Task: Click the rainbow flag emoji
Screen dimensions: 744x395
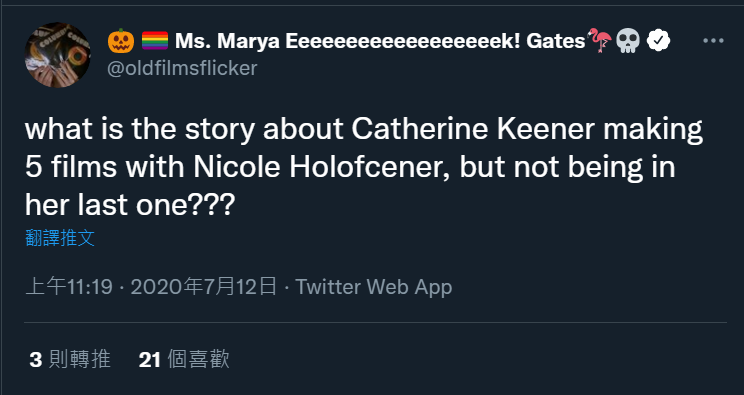Action: (155, 41)
